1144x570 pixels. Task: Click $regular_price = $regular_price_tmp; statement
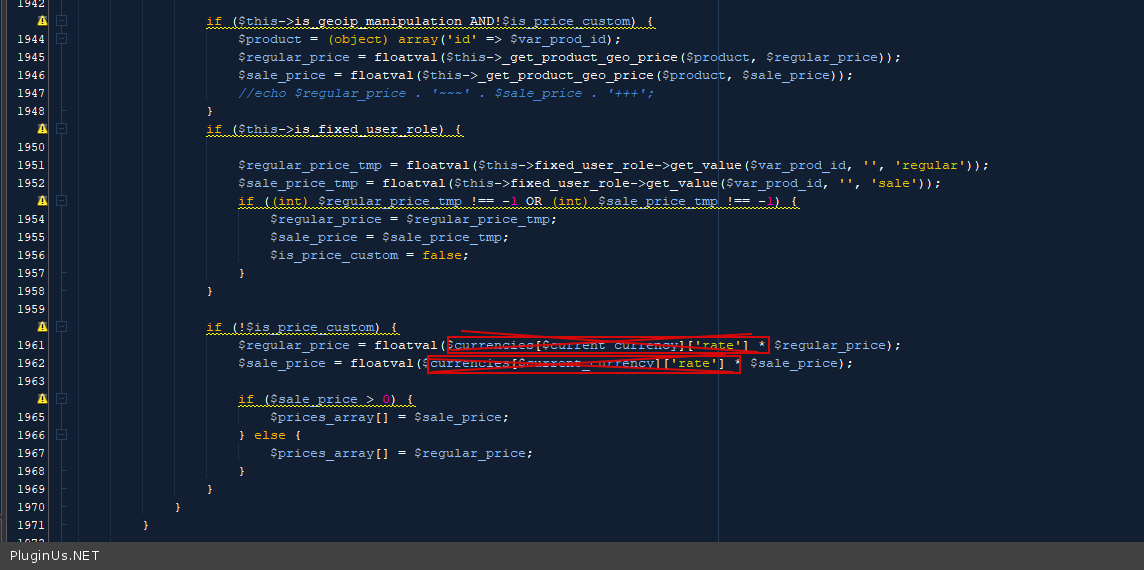pyautogui.click(x=414, y=219)
